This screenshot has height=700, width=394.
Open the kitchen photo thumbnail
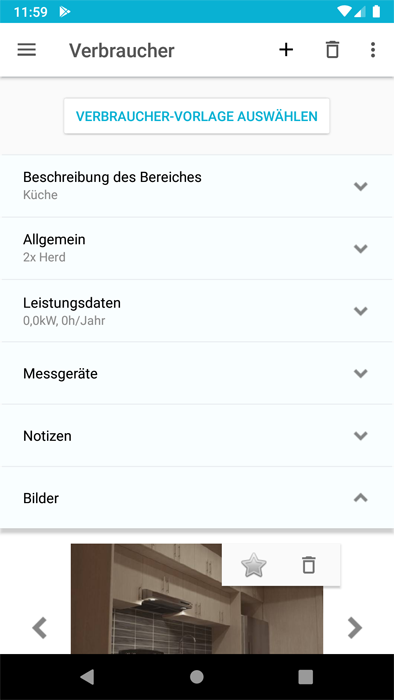point(197,599)
